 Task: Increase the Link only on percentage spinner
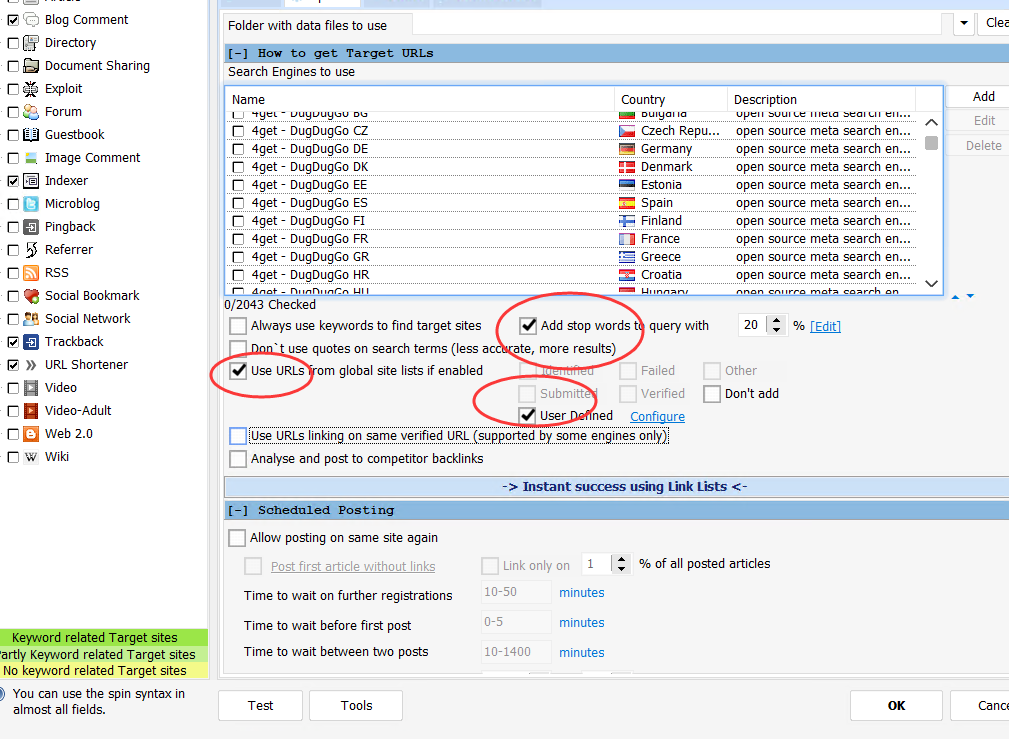[x=621, y=559]
